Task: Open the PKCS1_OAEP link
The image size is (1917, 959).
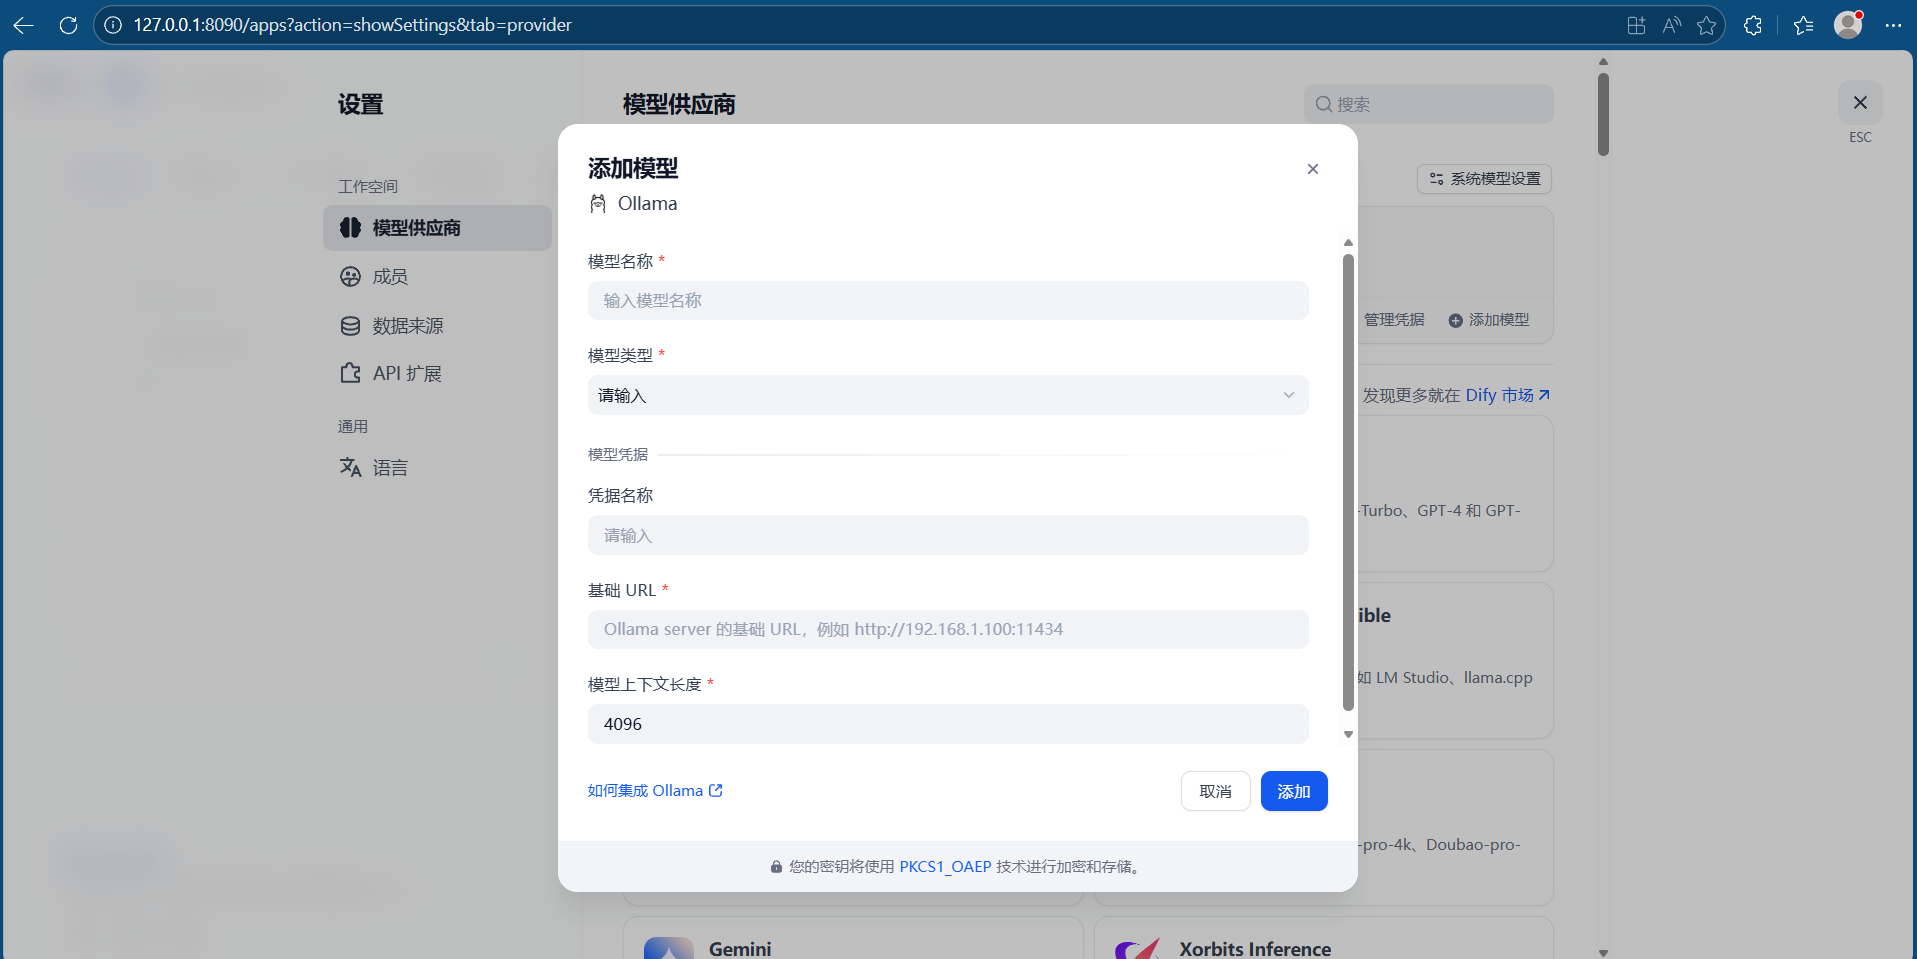Action: click(x=945, y=867)
